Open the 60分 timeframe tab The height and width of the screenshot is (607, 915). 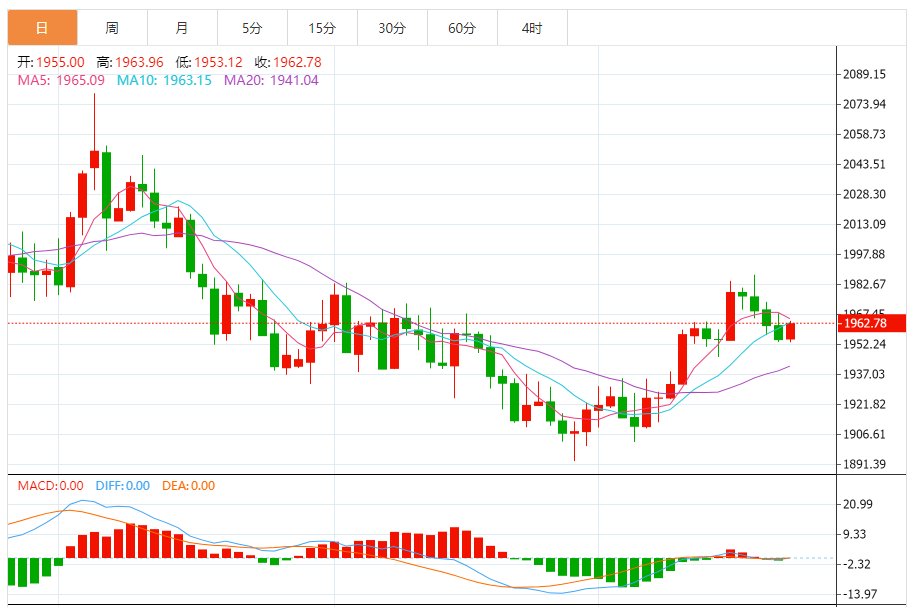pos(462,27)
